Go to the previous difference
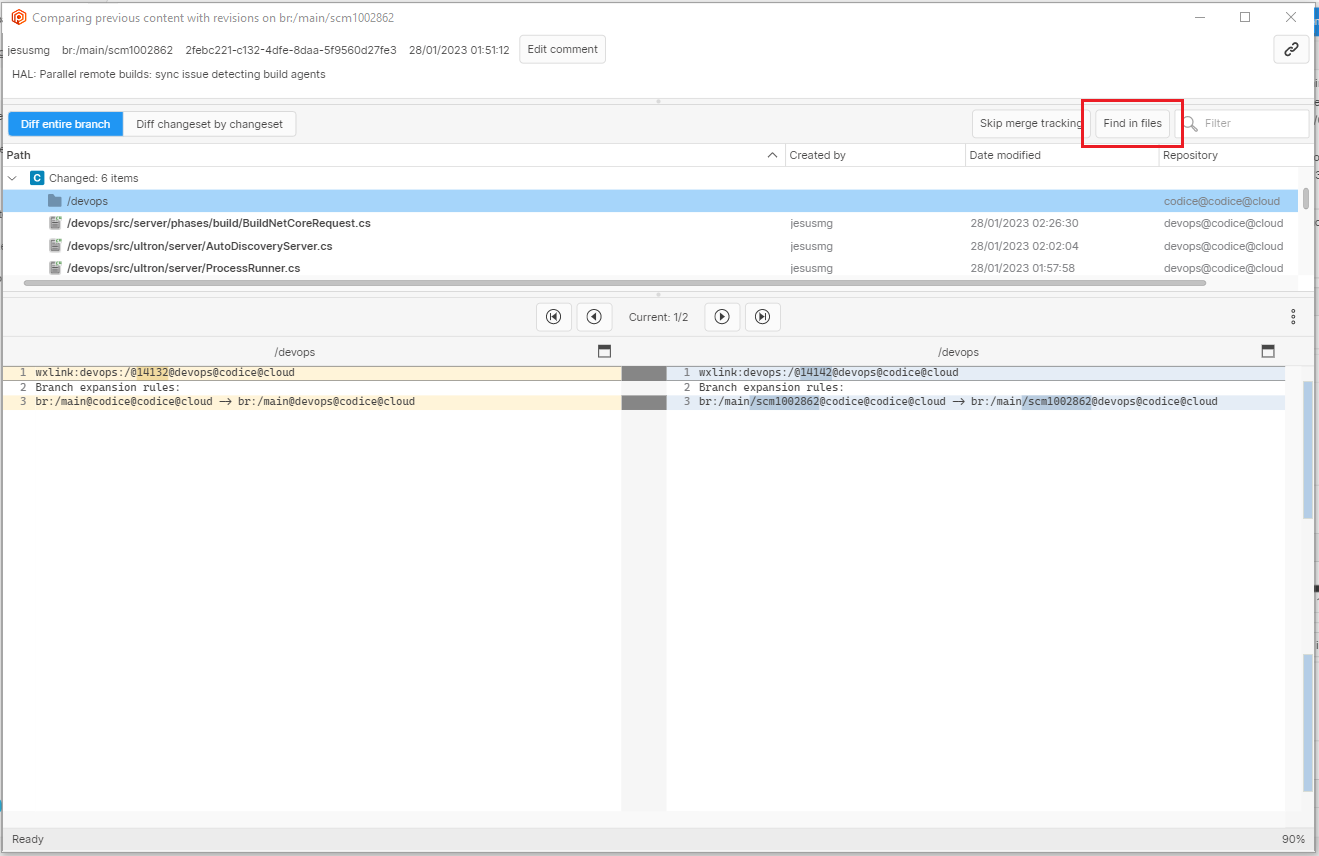This screenshot has height=856, width=1319. pyautogui.click(x=594, y=316)
